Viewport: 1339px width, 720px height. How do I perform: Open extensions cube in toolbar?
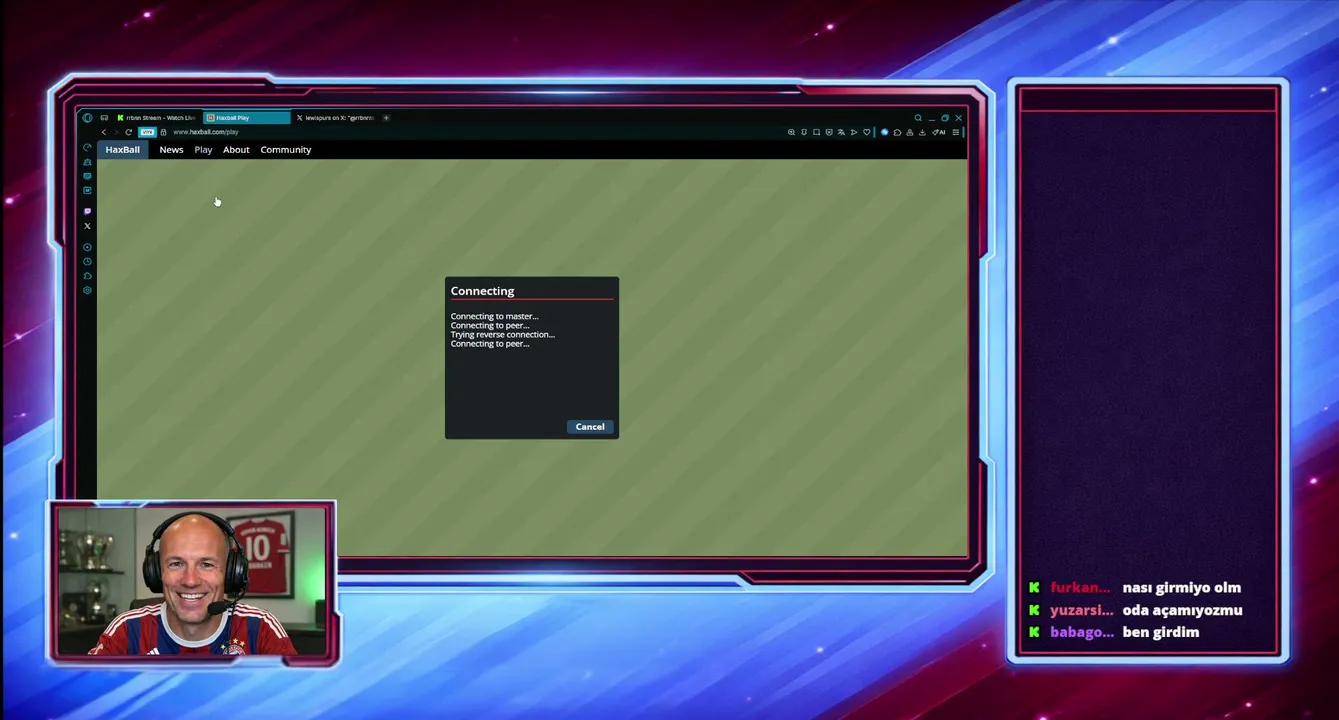[x=897, y=132]
